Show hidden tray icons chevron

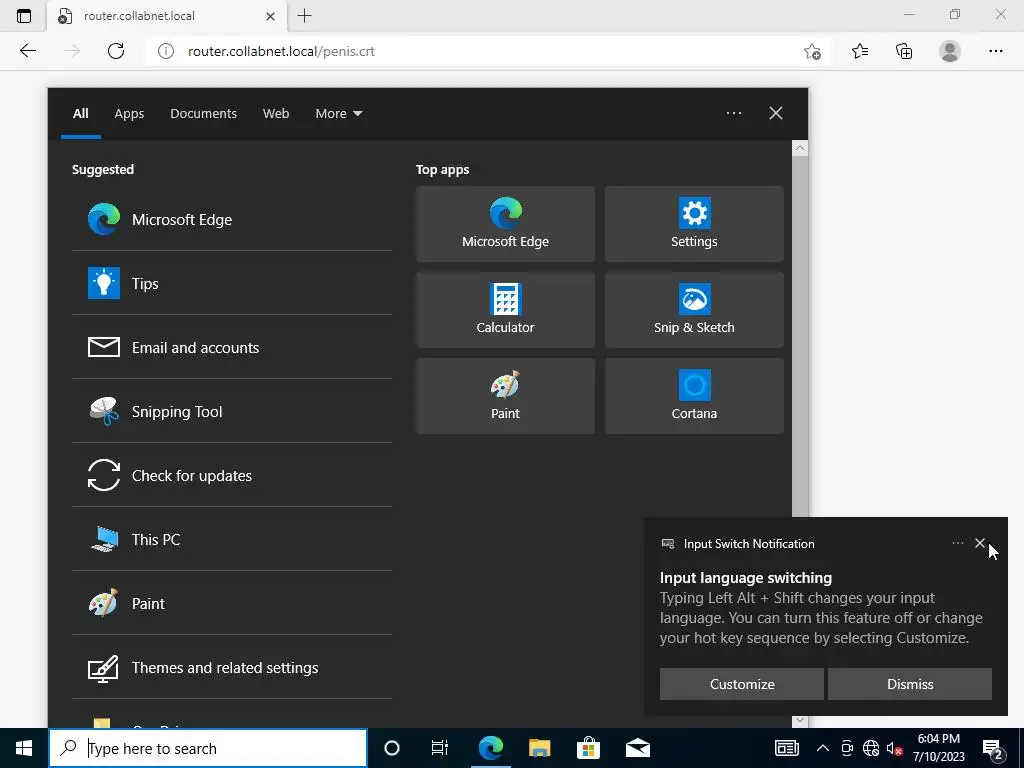[823, 748]
